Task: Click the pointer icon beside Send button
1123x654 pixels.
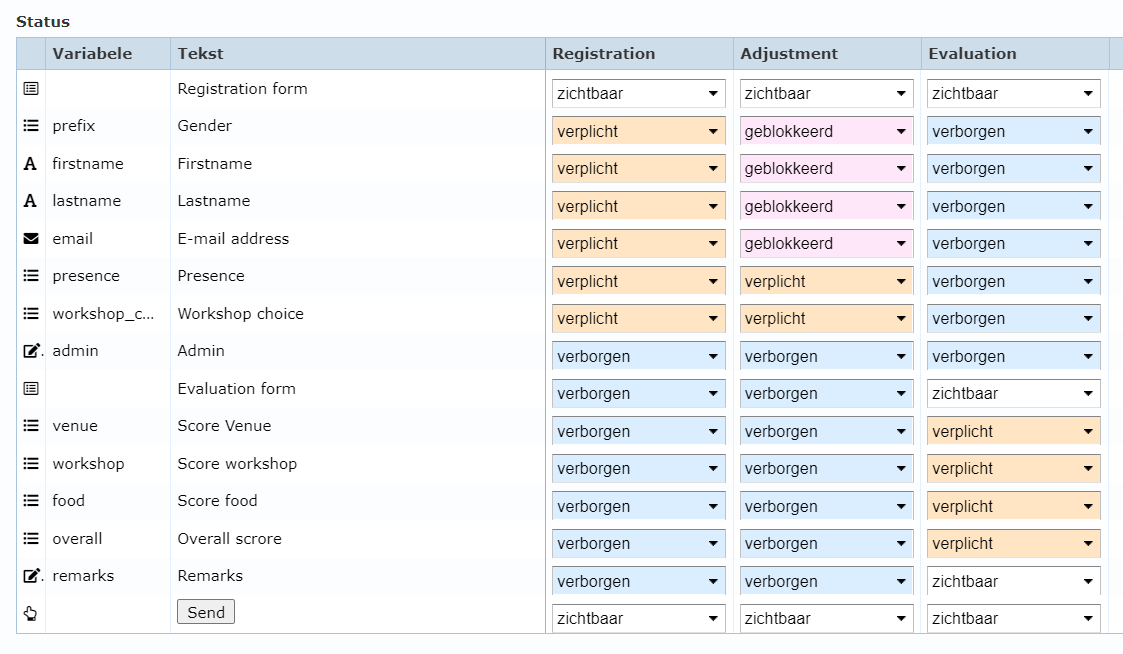Action: click(31, 613)
